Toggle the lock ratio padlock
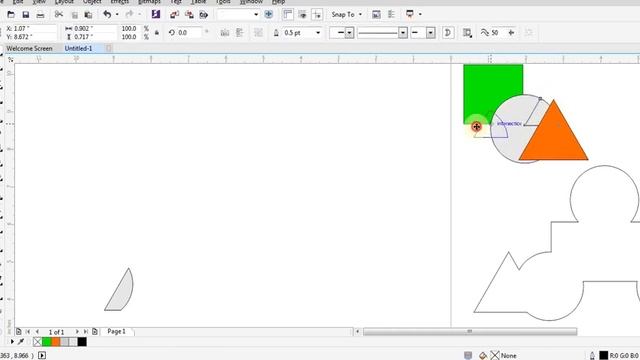 [157, 33]
